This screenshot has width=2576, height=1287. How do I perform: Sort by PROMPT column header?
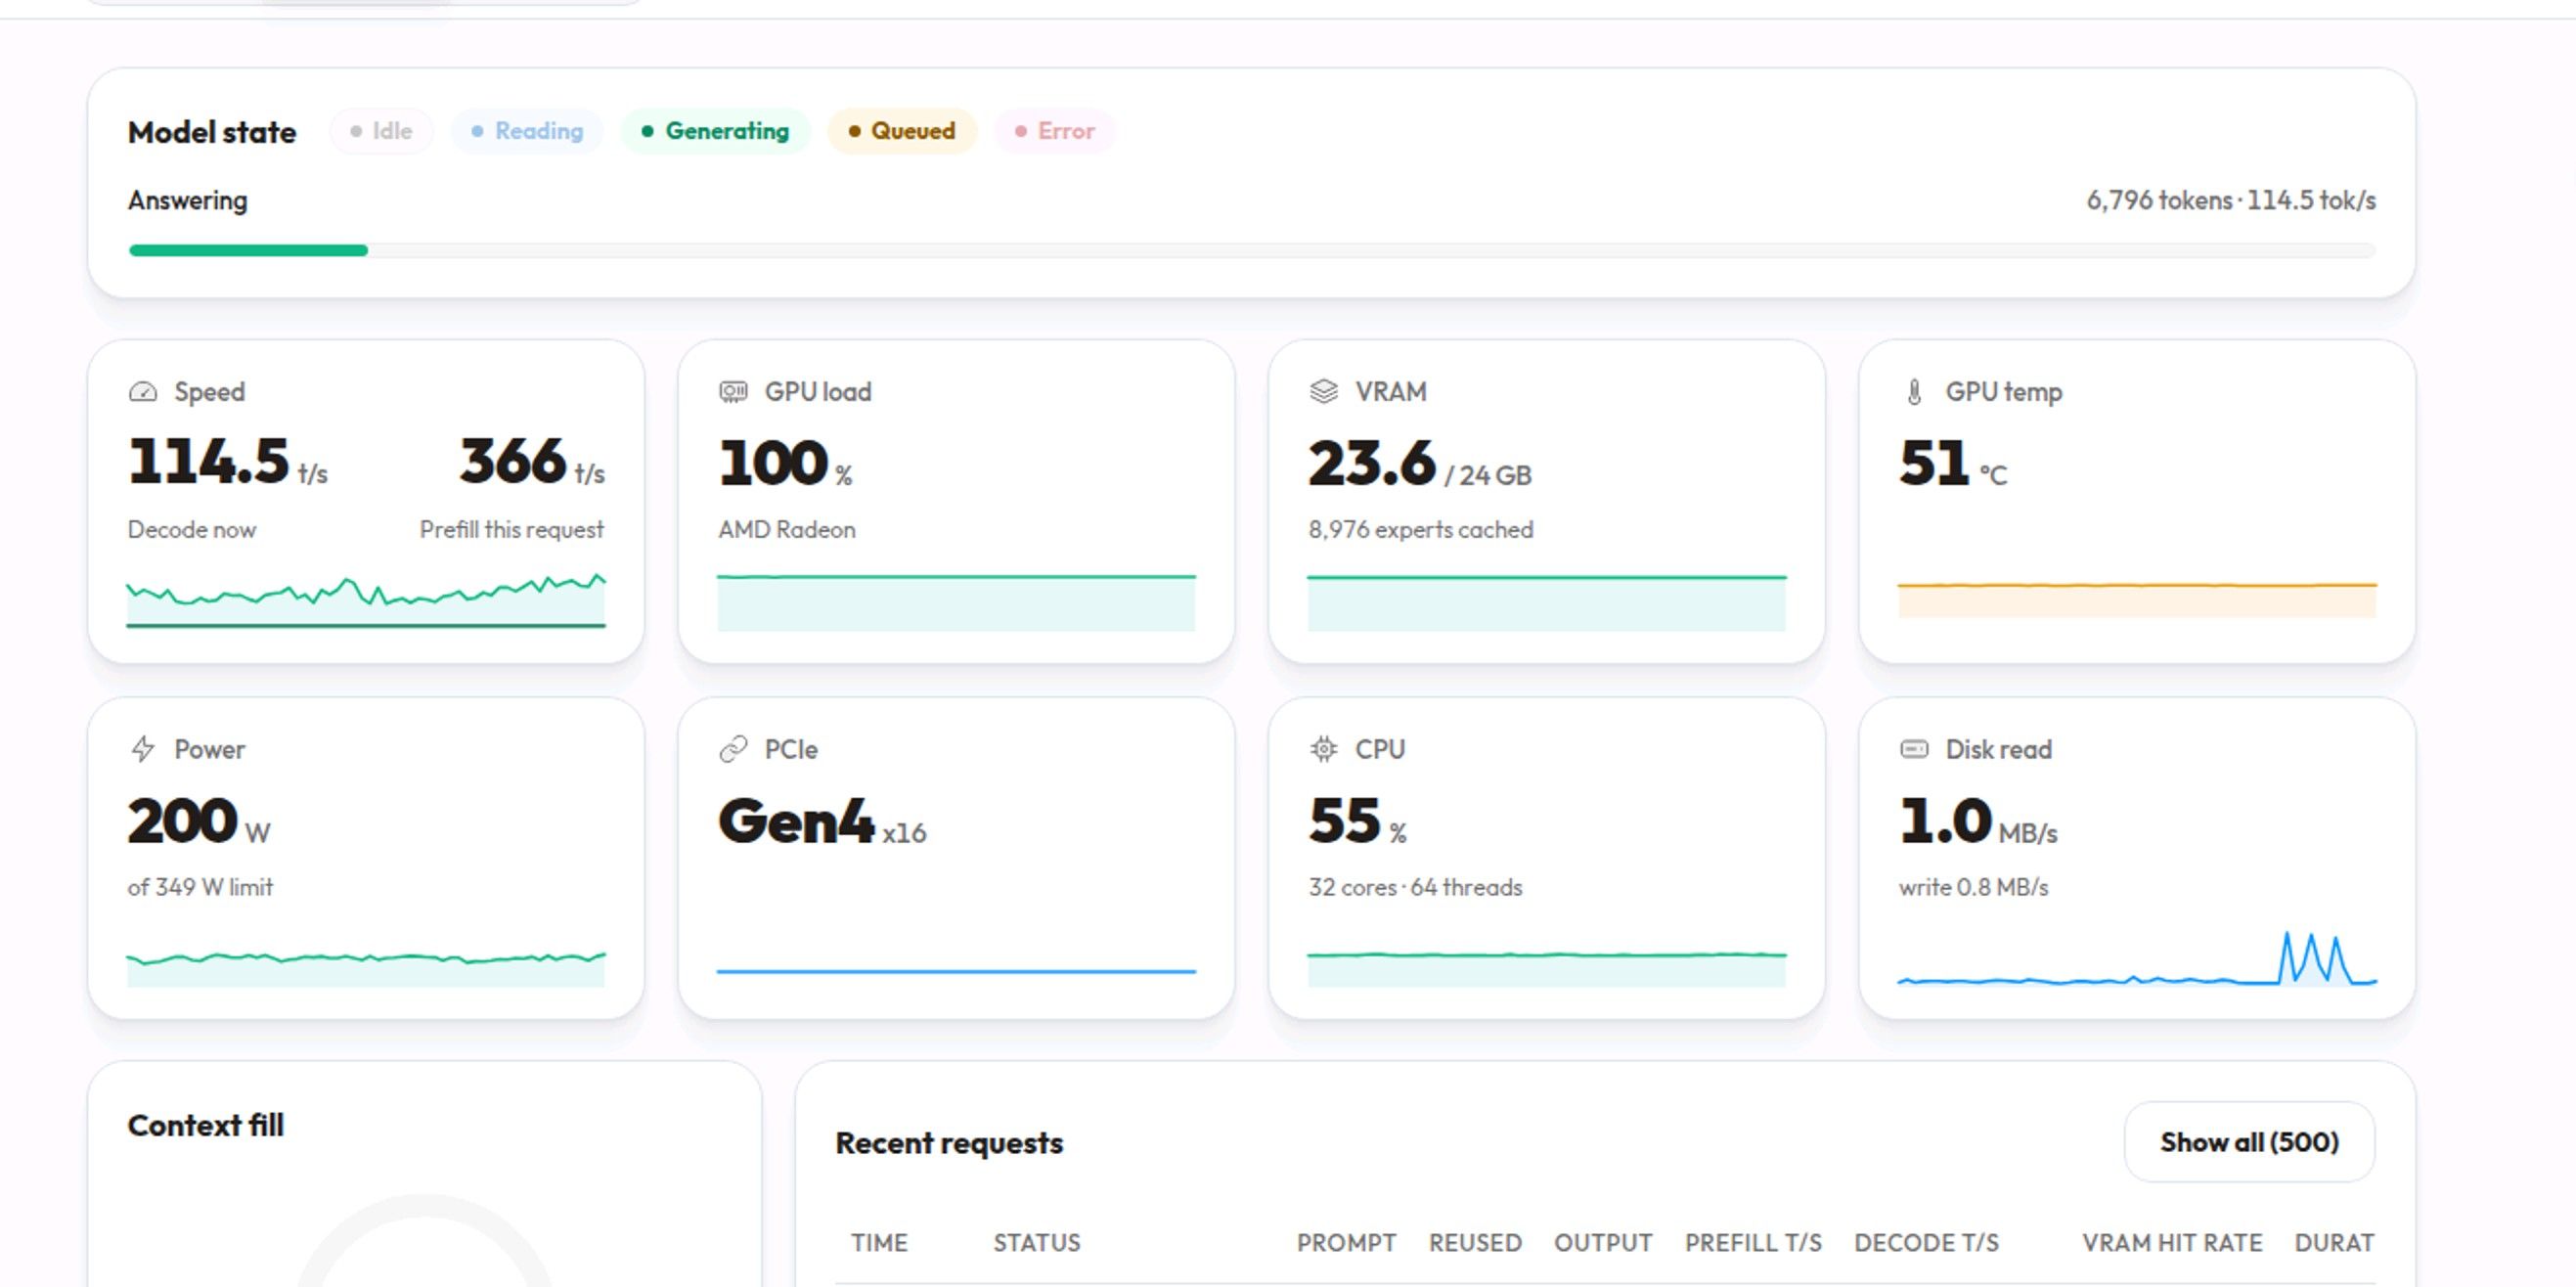coord(1346,1243)
